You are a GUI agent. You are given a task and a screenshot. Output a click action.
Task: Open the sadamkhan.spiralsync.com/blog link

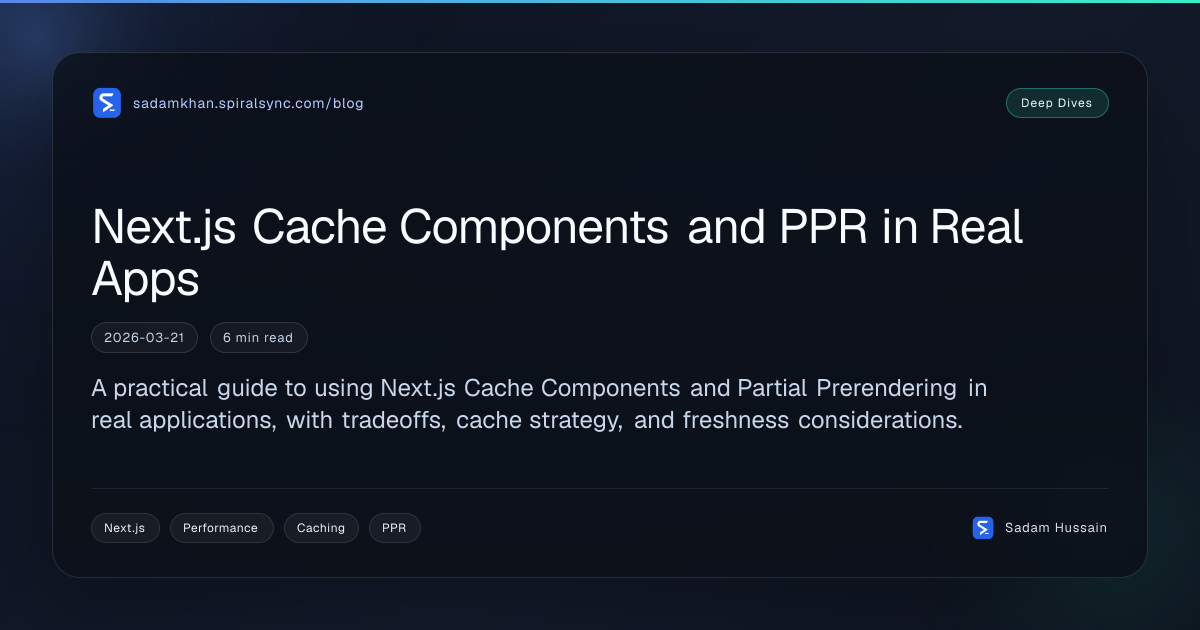click(x=248, y=103)
